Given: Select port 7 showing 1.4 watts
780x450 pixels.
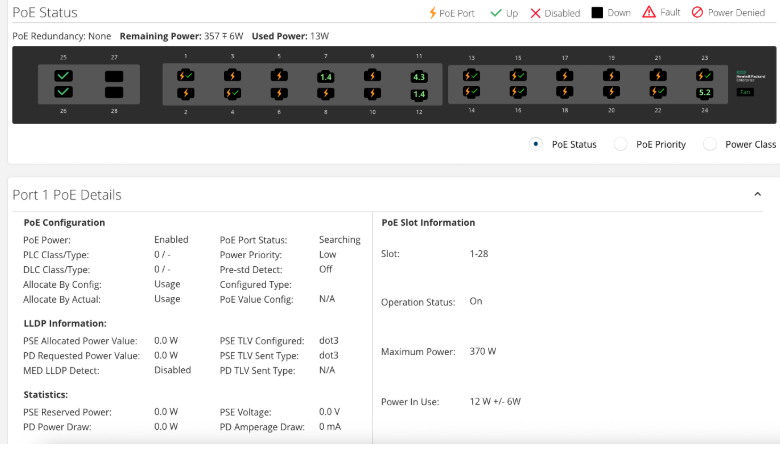Looking at the screenshot, I should [325, 76].
